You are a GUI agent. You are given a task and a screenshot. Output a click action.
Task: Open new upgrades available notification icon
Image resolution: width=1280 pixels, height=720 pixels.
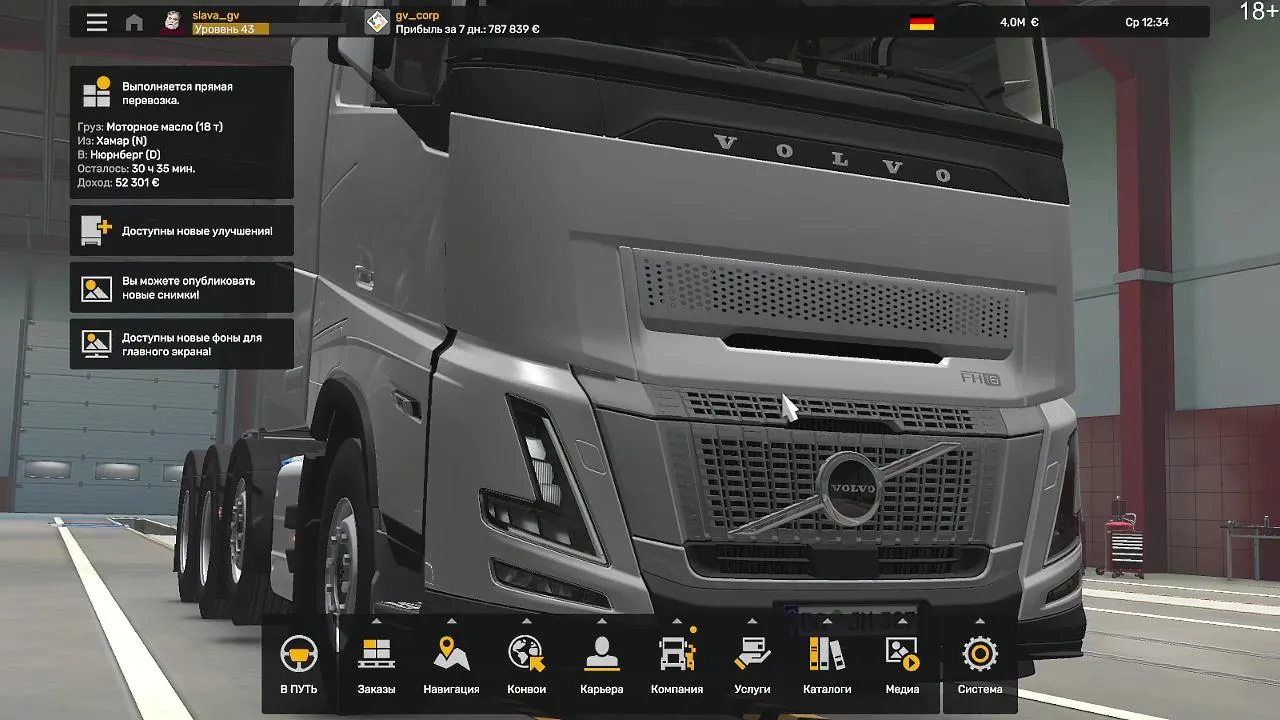[97, 231]
